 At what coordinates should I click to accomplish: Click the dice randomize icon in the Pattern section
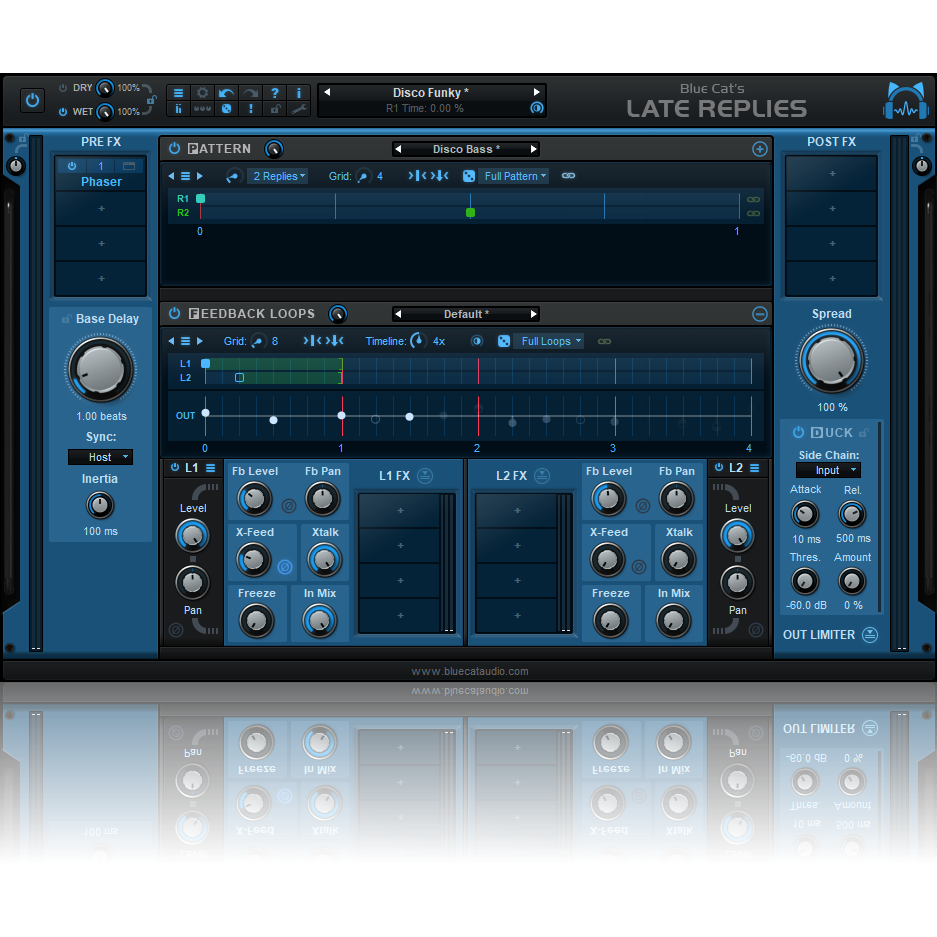click(x=468, y=176)
